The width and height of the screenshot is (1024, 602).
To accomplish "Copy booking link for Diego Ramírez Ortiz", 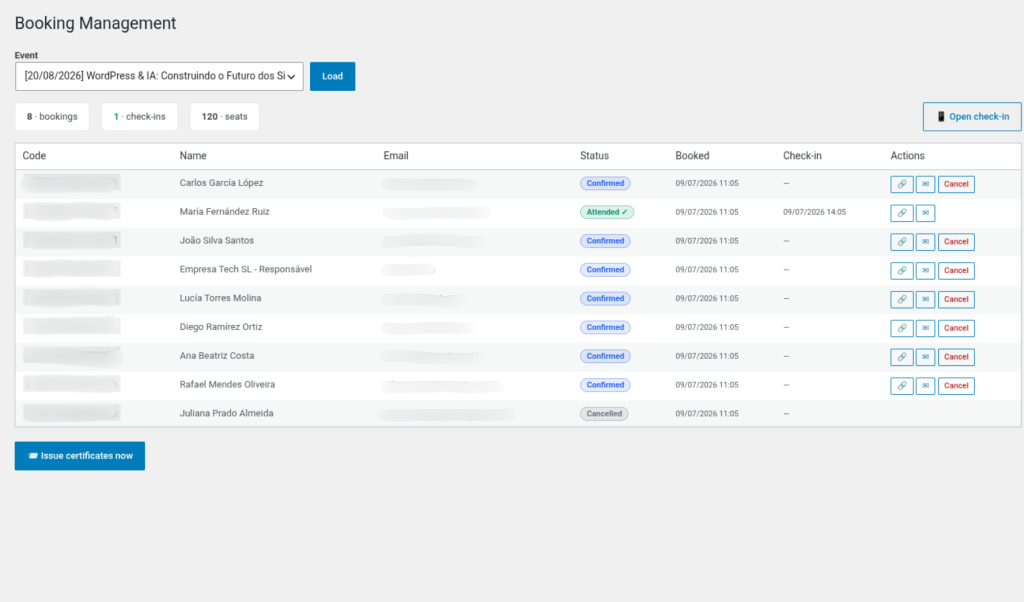I will pyautogui.click(x=901, y=328).
